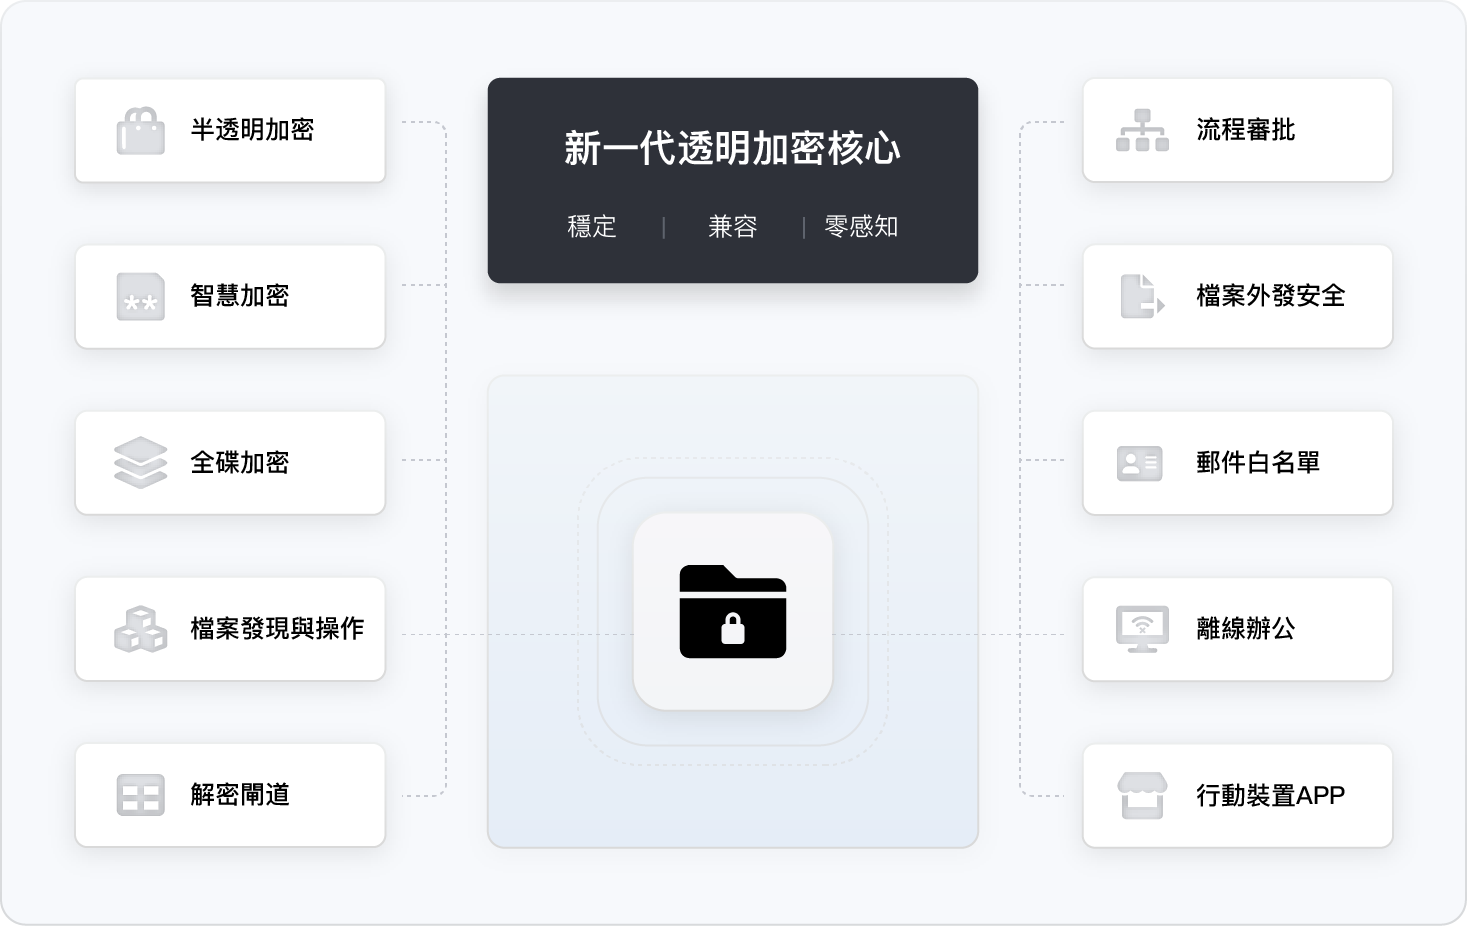Select 零感知 in the dark header
The height and width of the screenshot is (926, 1467).
tap(861, 227)
